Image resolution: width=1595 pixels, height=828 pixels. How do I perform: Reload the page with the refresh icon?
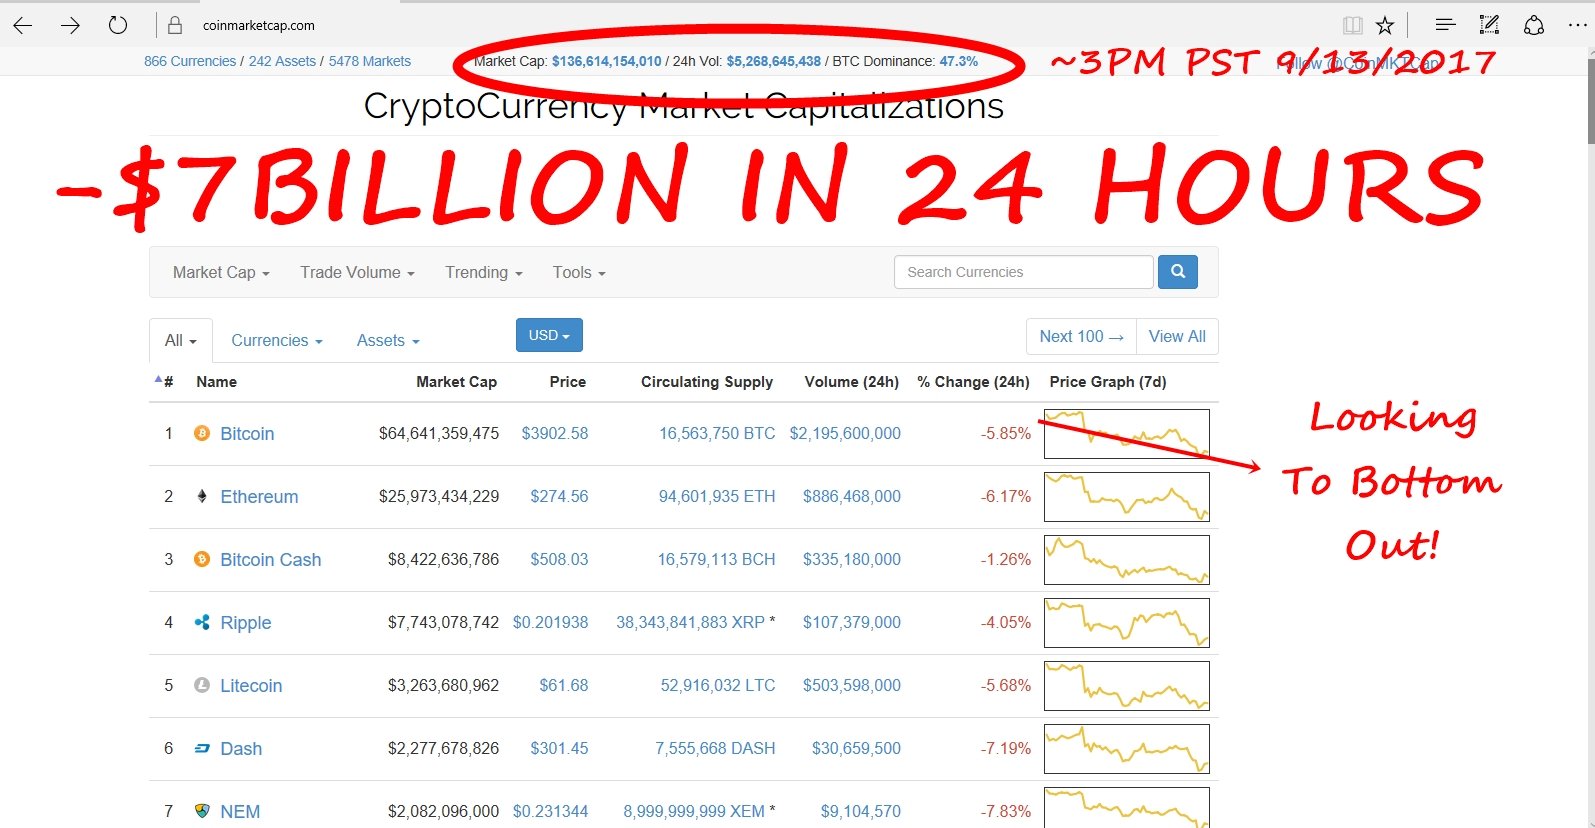[x=118, y=25]
